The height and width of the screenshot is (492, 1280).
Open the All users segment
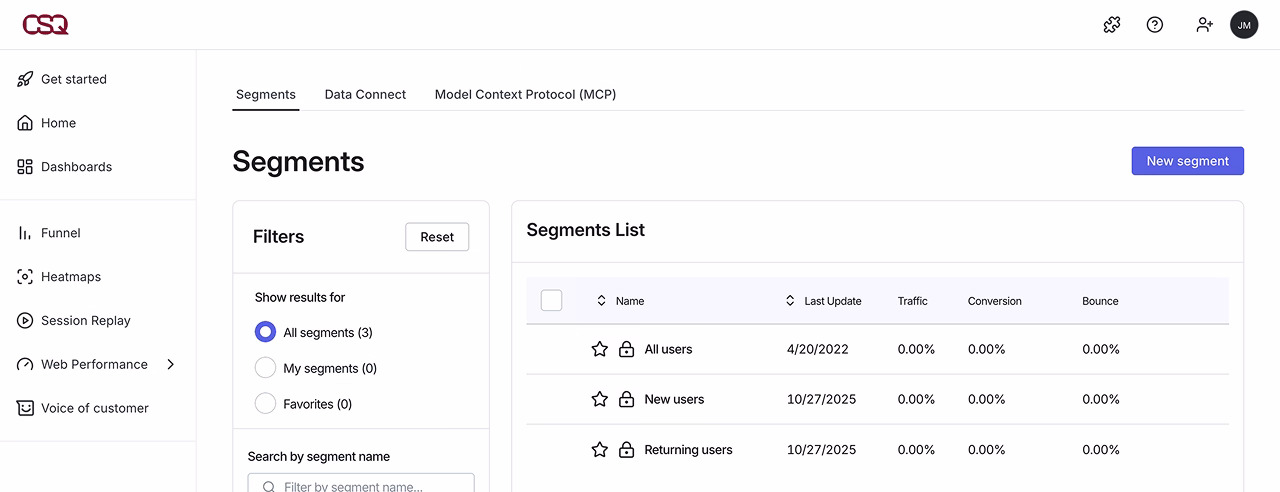point(668,349)
